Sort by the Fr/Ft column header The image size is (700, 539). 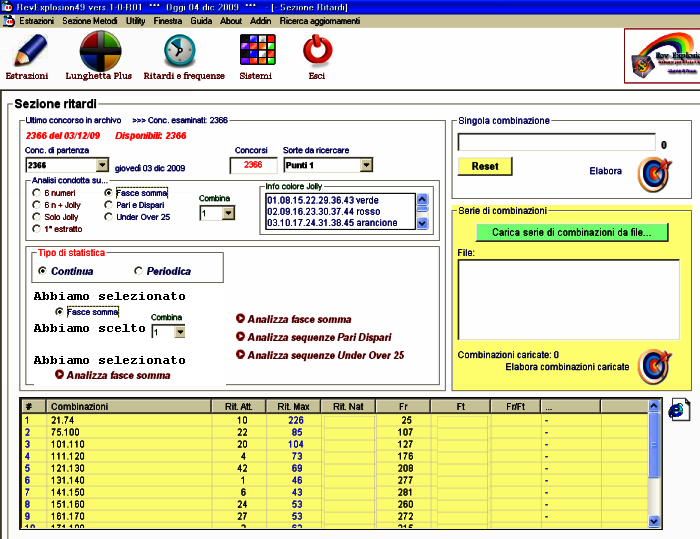click(x=516, y=406)
